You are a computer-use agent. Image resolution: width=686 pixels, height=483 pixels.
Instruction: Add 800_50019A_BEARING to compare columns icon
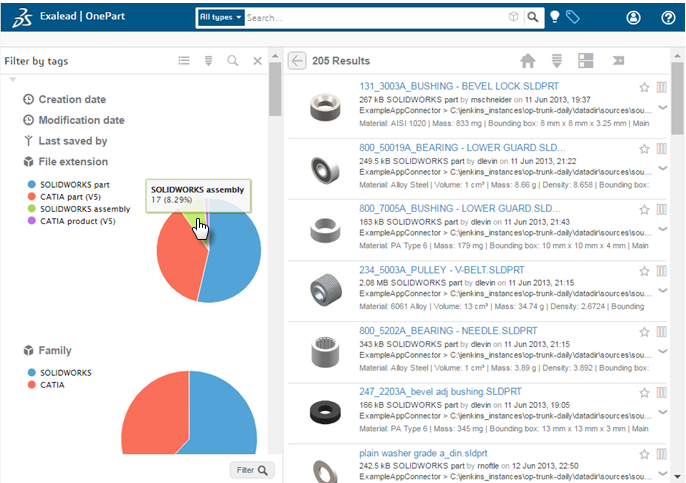662,148
